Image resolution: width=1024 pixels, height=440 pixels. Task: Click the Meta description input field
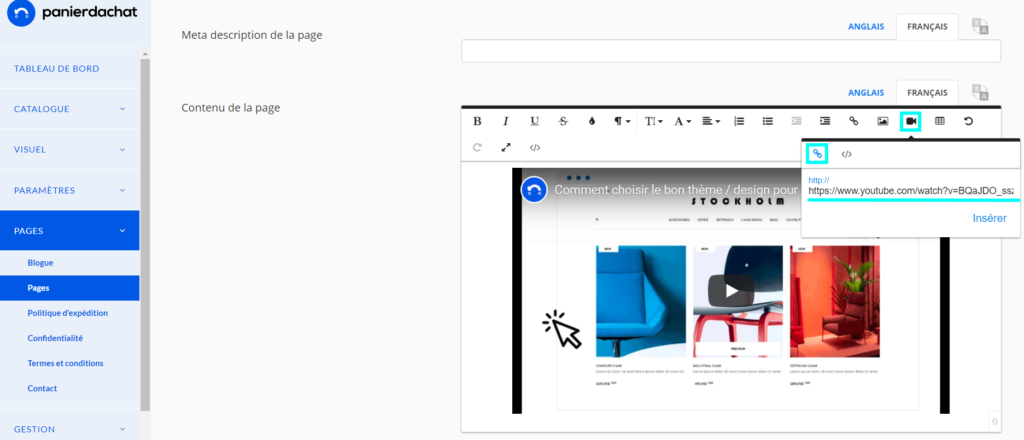pos(731,51)
